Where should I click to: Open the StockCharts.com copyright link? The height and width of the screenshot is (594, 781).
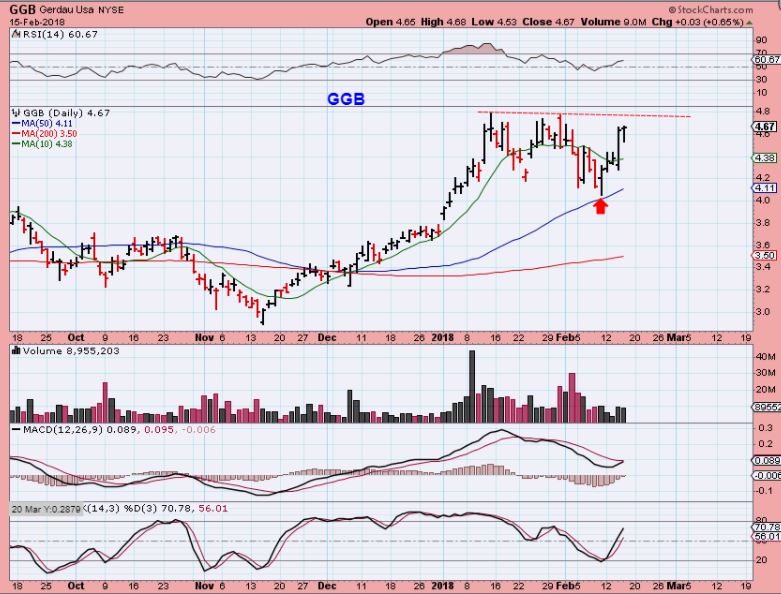point(711,9)
